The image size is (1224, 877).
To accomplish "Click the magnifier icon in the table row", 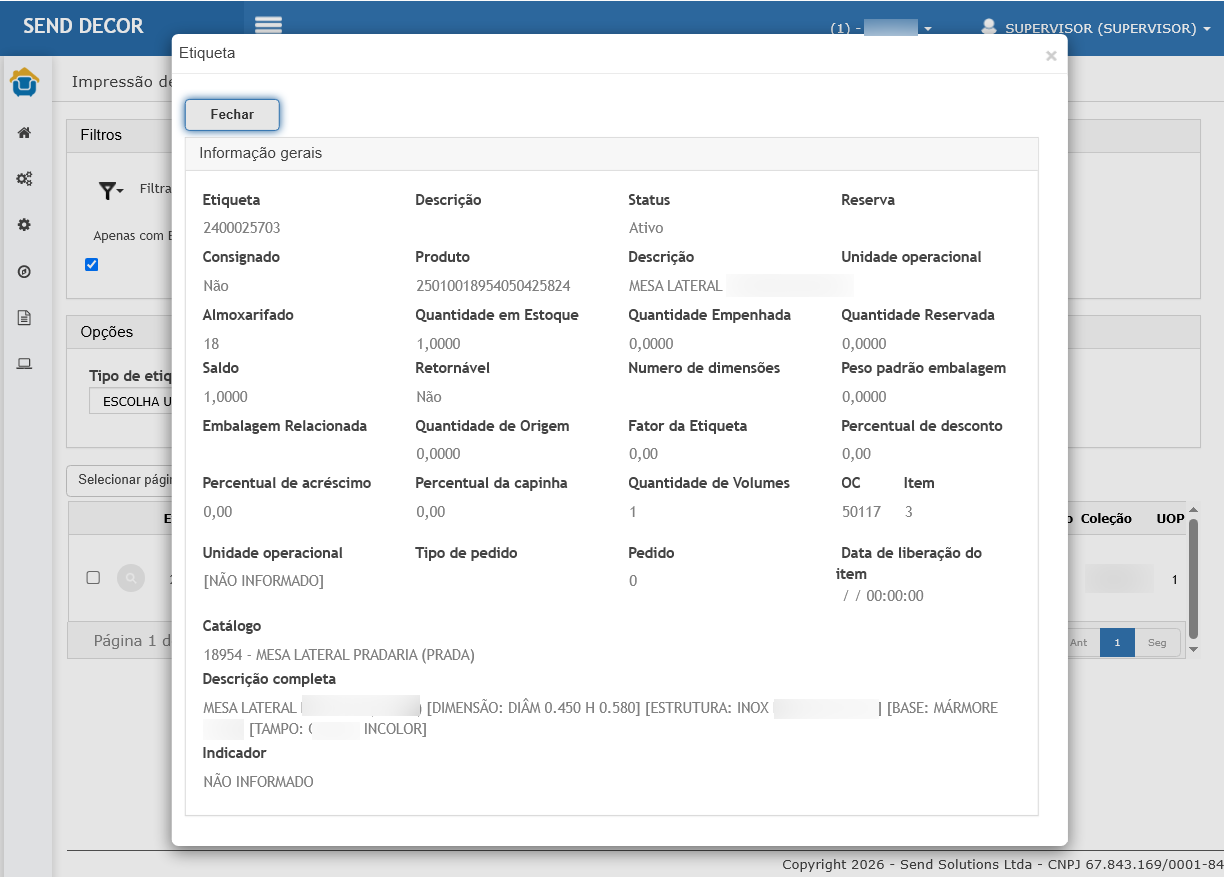I will pyautogui.click(x=131, y=578).
